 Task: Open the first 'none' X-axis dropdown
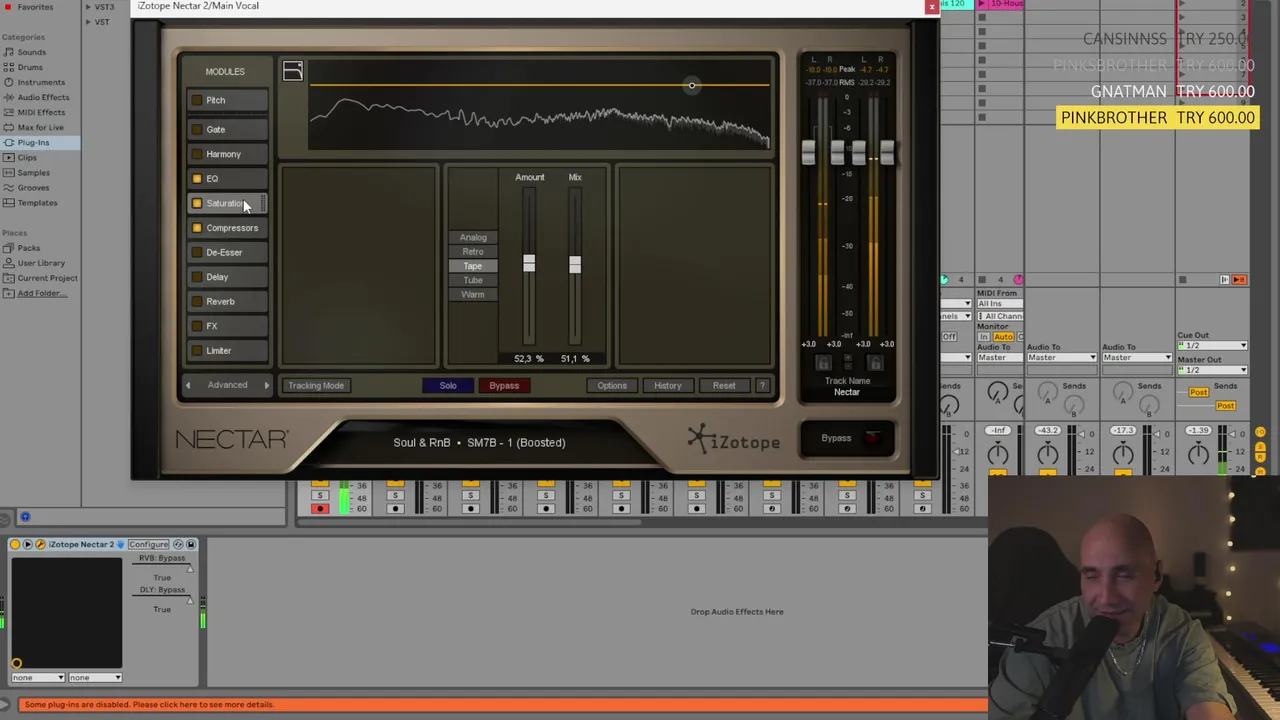pos(38,678)
